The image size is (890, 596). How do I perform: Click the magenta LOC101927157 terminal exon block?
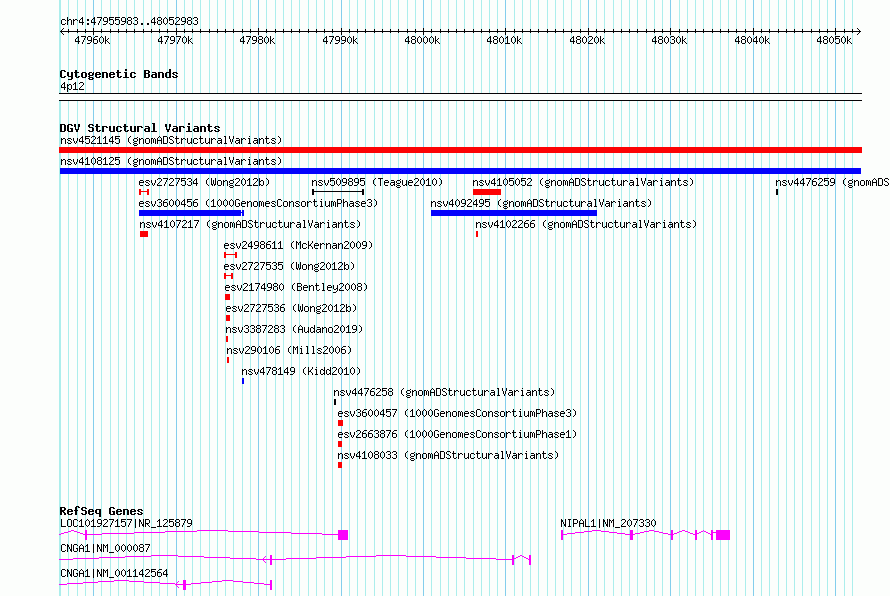[343, 535]
